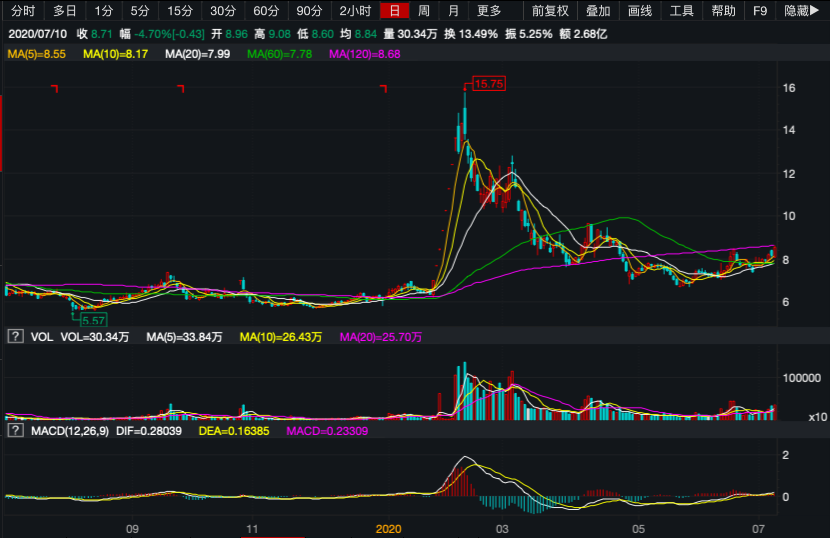Select the 月 monthly K-line tab
830x538 pixels.
point(453,10)
